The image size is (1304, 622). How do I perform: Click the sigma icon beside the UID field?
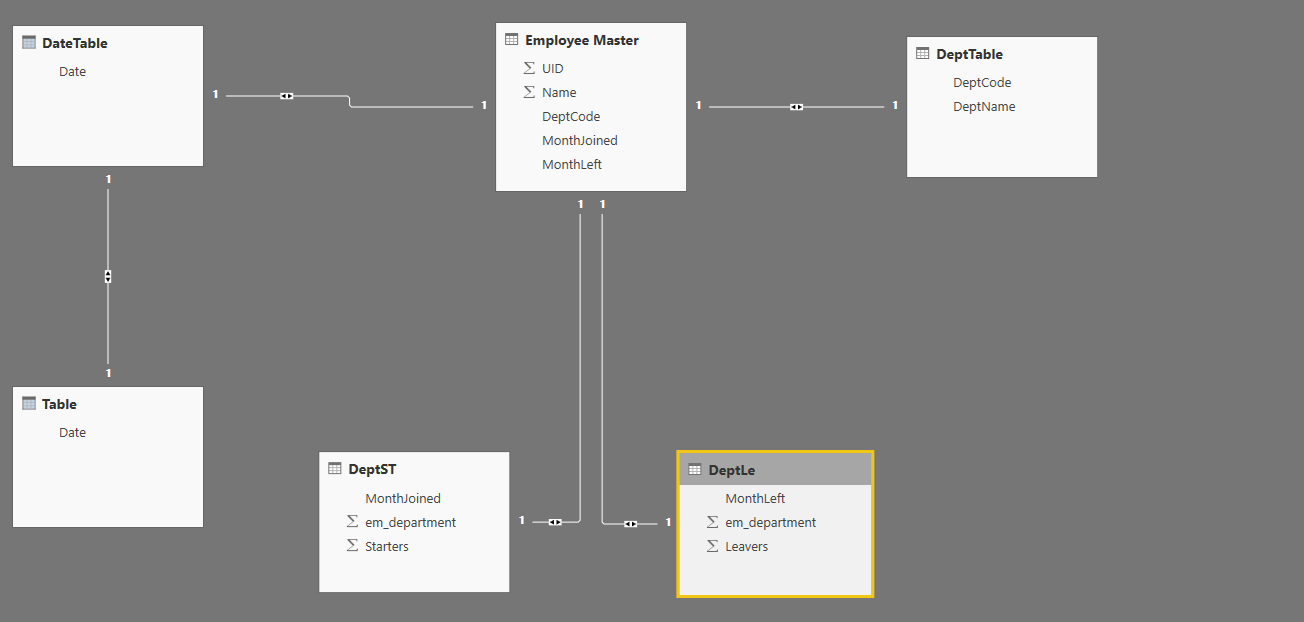point(529,68)
